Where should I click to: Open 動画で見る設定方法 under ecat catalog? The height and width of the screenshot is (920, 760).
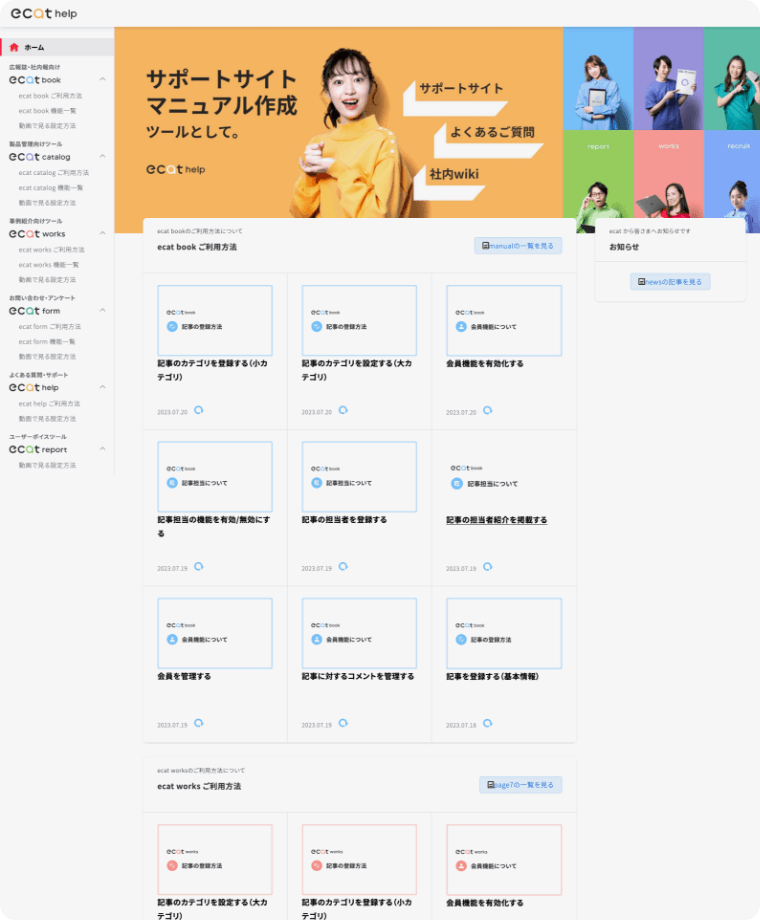point(47,203)
